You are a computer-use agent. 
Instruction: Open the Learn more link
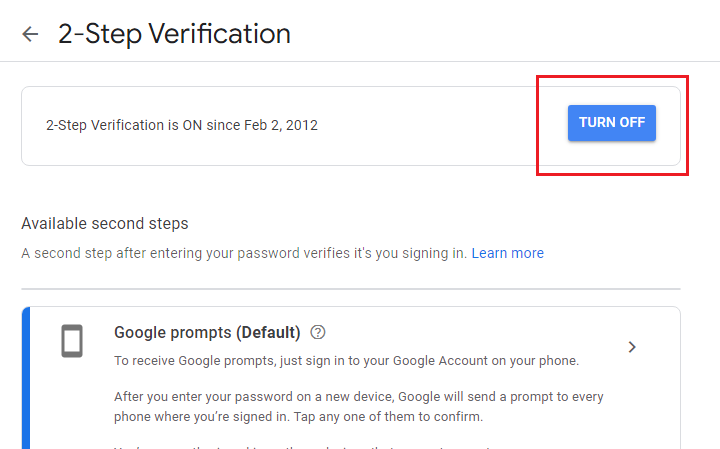tap(507, 253)
